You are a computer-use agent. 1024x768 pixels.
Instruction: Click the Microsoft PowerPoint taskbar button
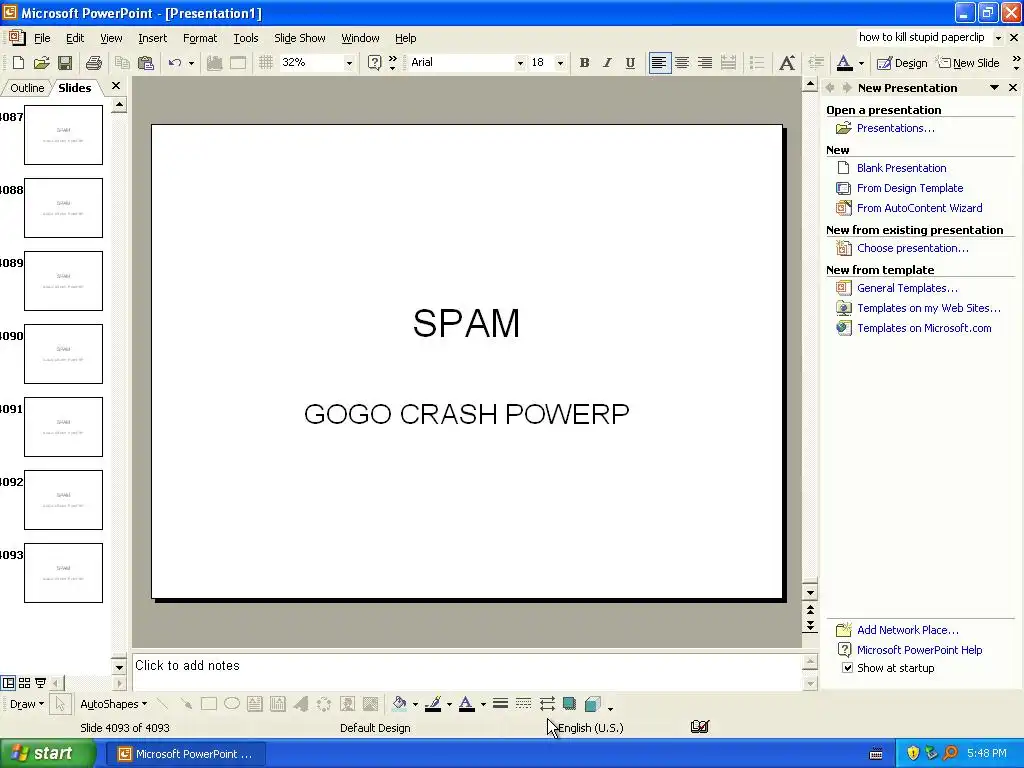coord(185,754)
